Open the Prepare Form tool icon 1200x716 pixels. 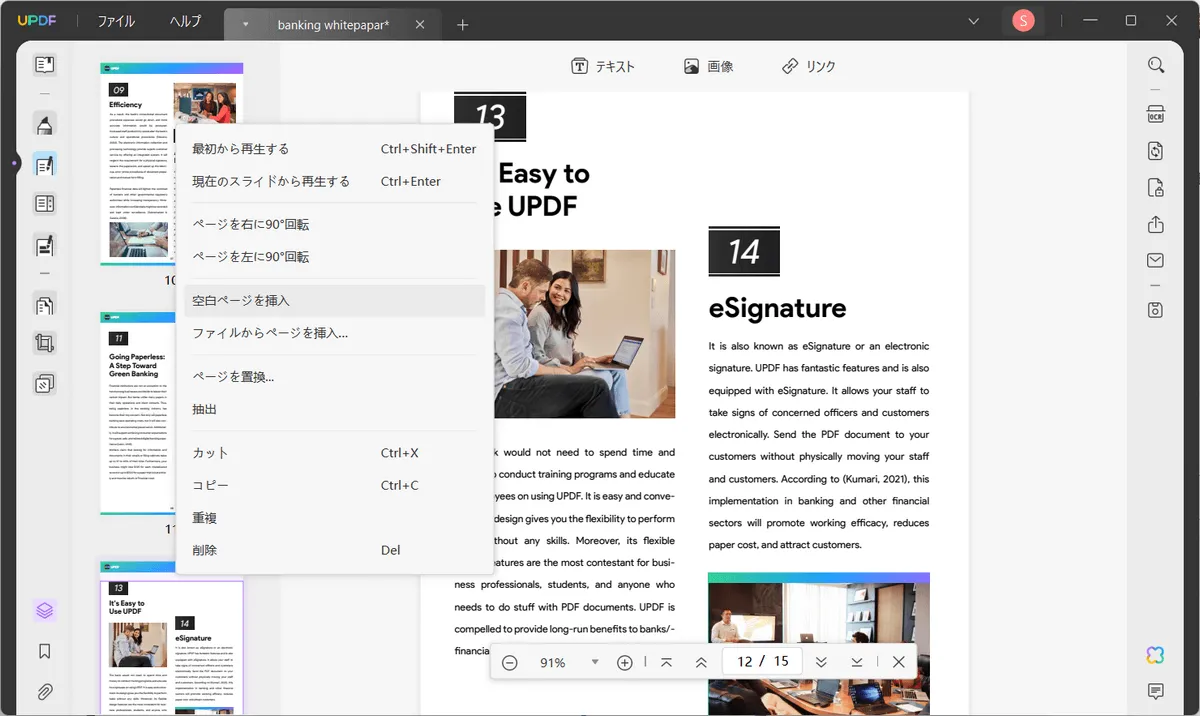[x=44, y=204]
